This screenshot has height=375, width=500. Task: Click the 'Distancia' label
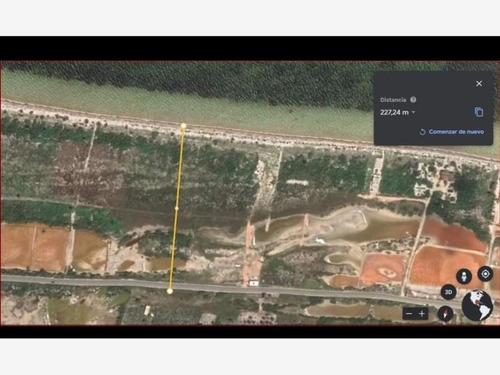pos(393,100)
